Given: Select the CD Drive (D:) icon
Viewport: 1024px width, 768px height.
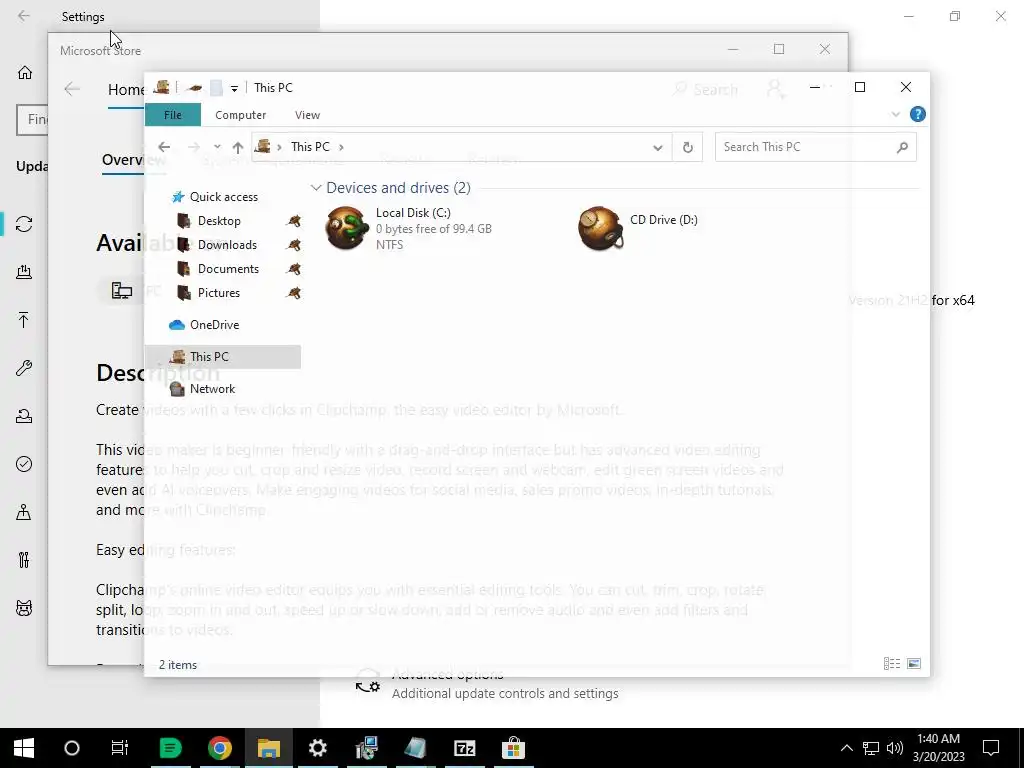Looking at the screenshot, I should (600, 228).
